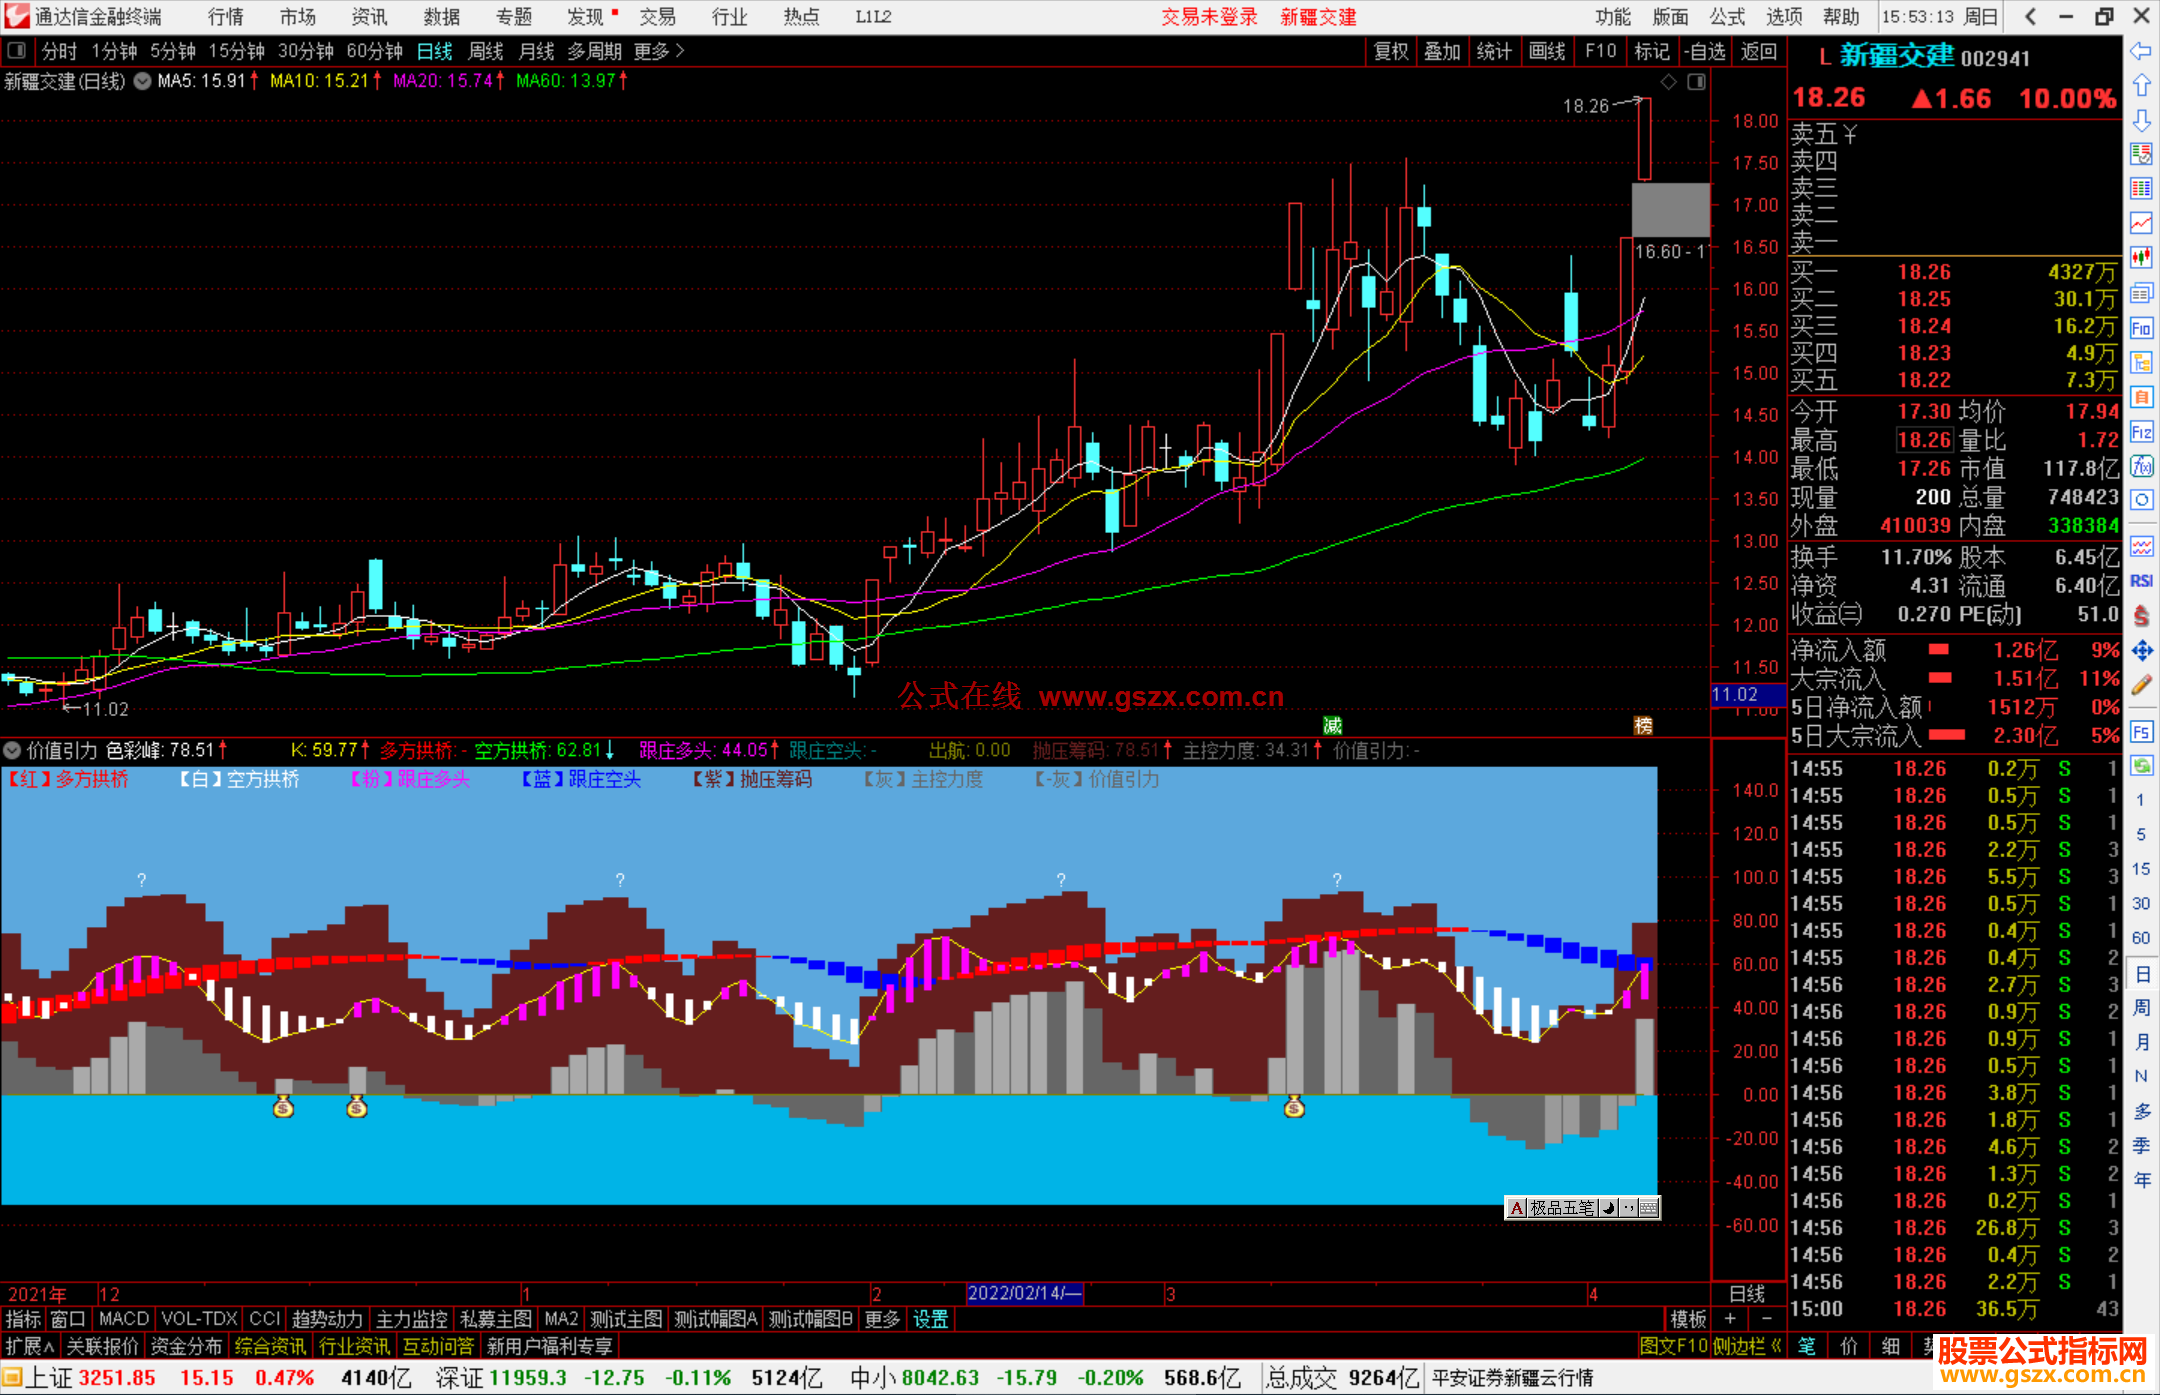
Task: Click the stacked windows icon in sidebar
Action: [x=2141, y=293]
